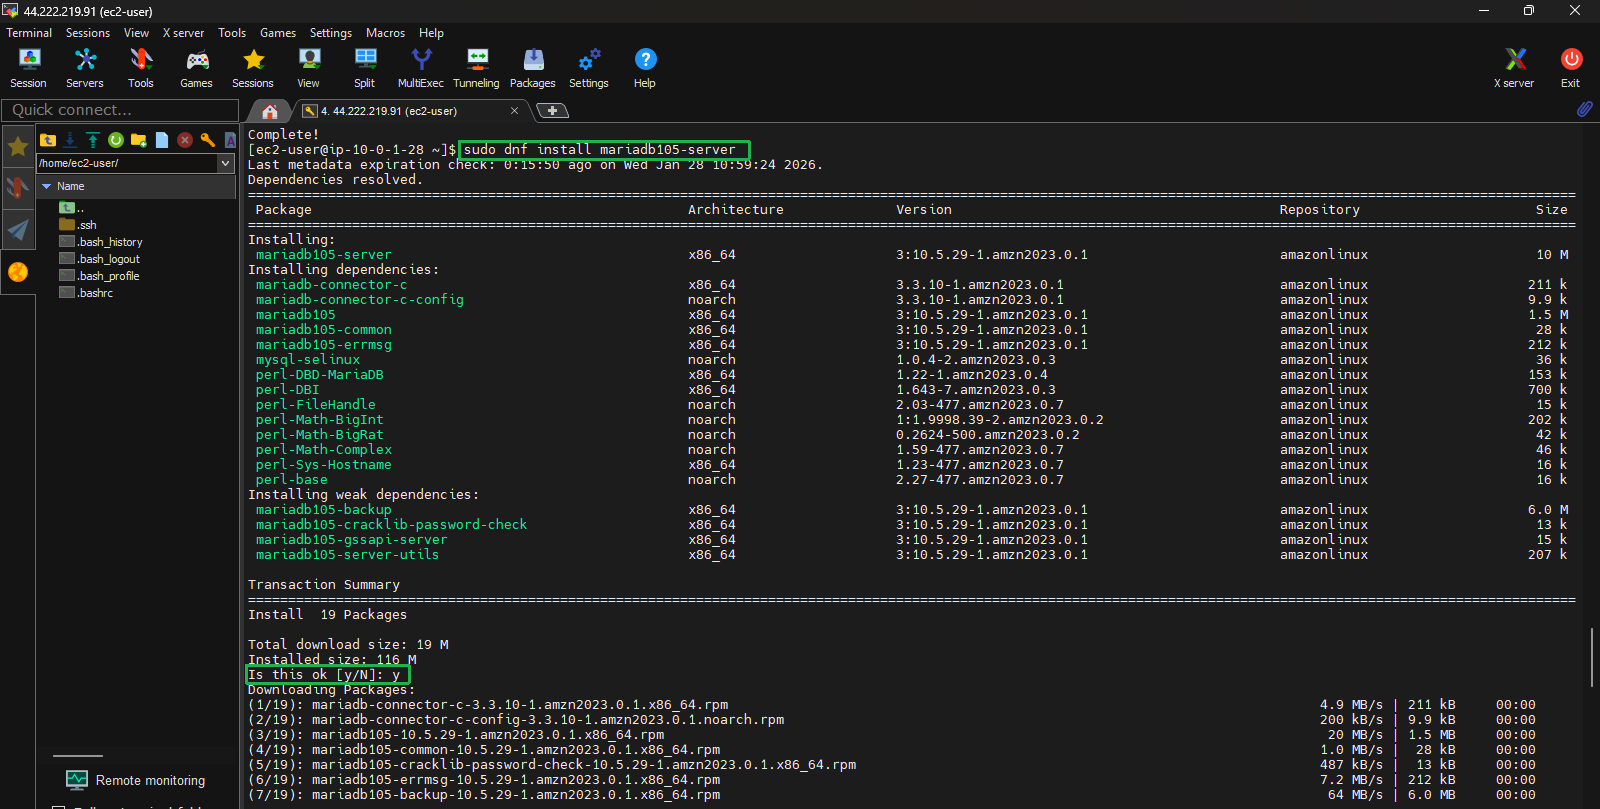1600x809 pixels.
Task: Open the Tools menu
Action: pos(232,33)
